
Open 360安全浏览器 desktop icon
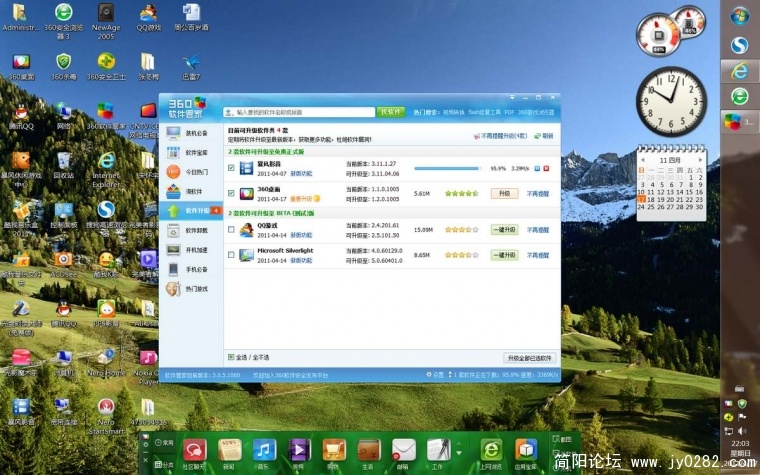63,20
